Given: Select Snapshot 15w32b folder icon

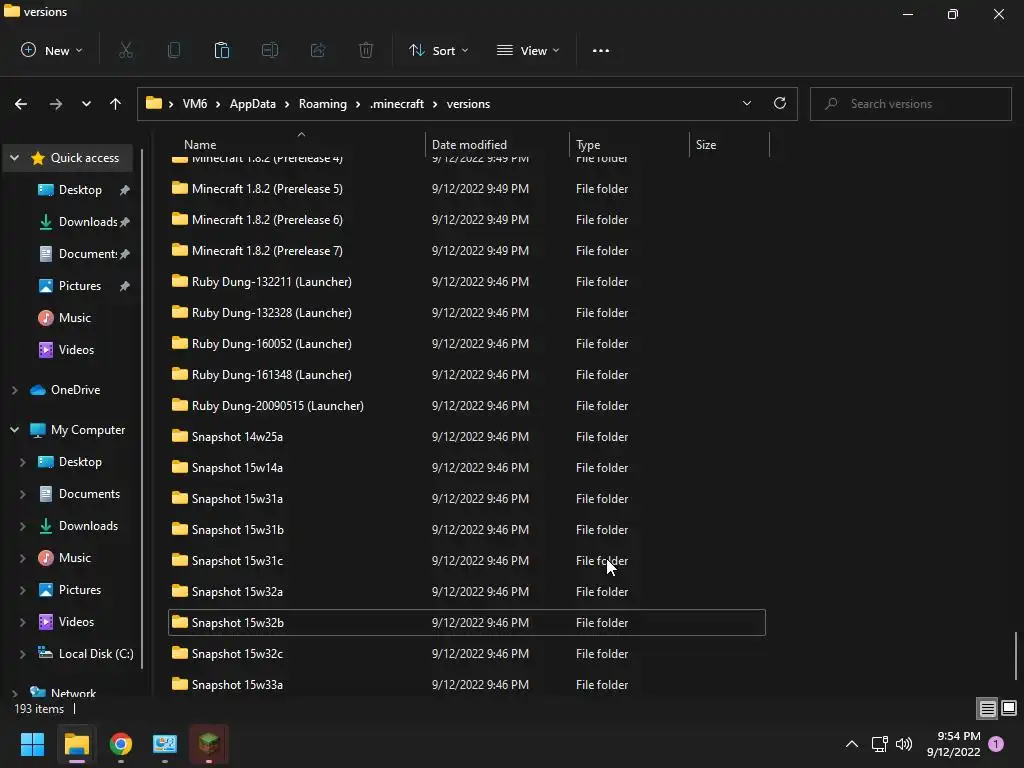Looking at the screenshot, I should coord(180,622).
